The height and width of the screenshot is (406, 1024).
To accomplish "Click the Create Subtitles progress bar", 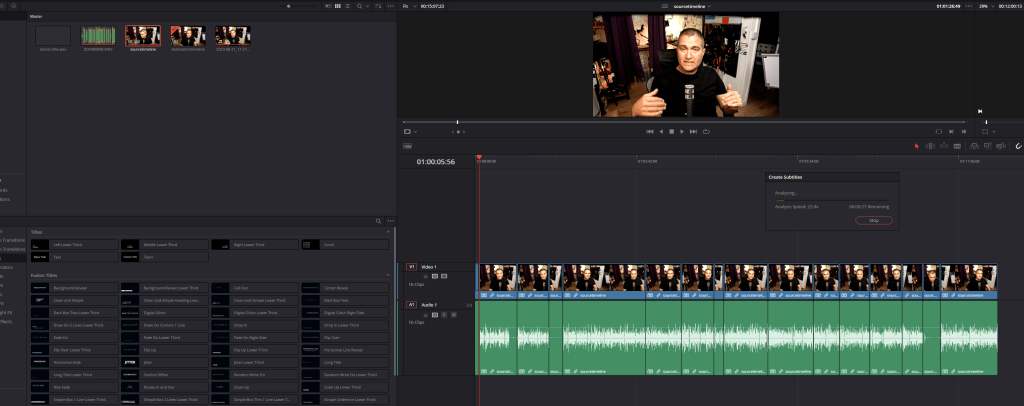I will pos(831,200).
